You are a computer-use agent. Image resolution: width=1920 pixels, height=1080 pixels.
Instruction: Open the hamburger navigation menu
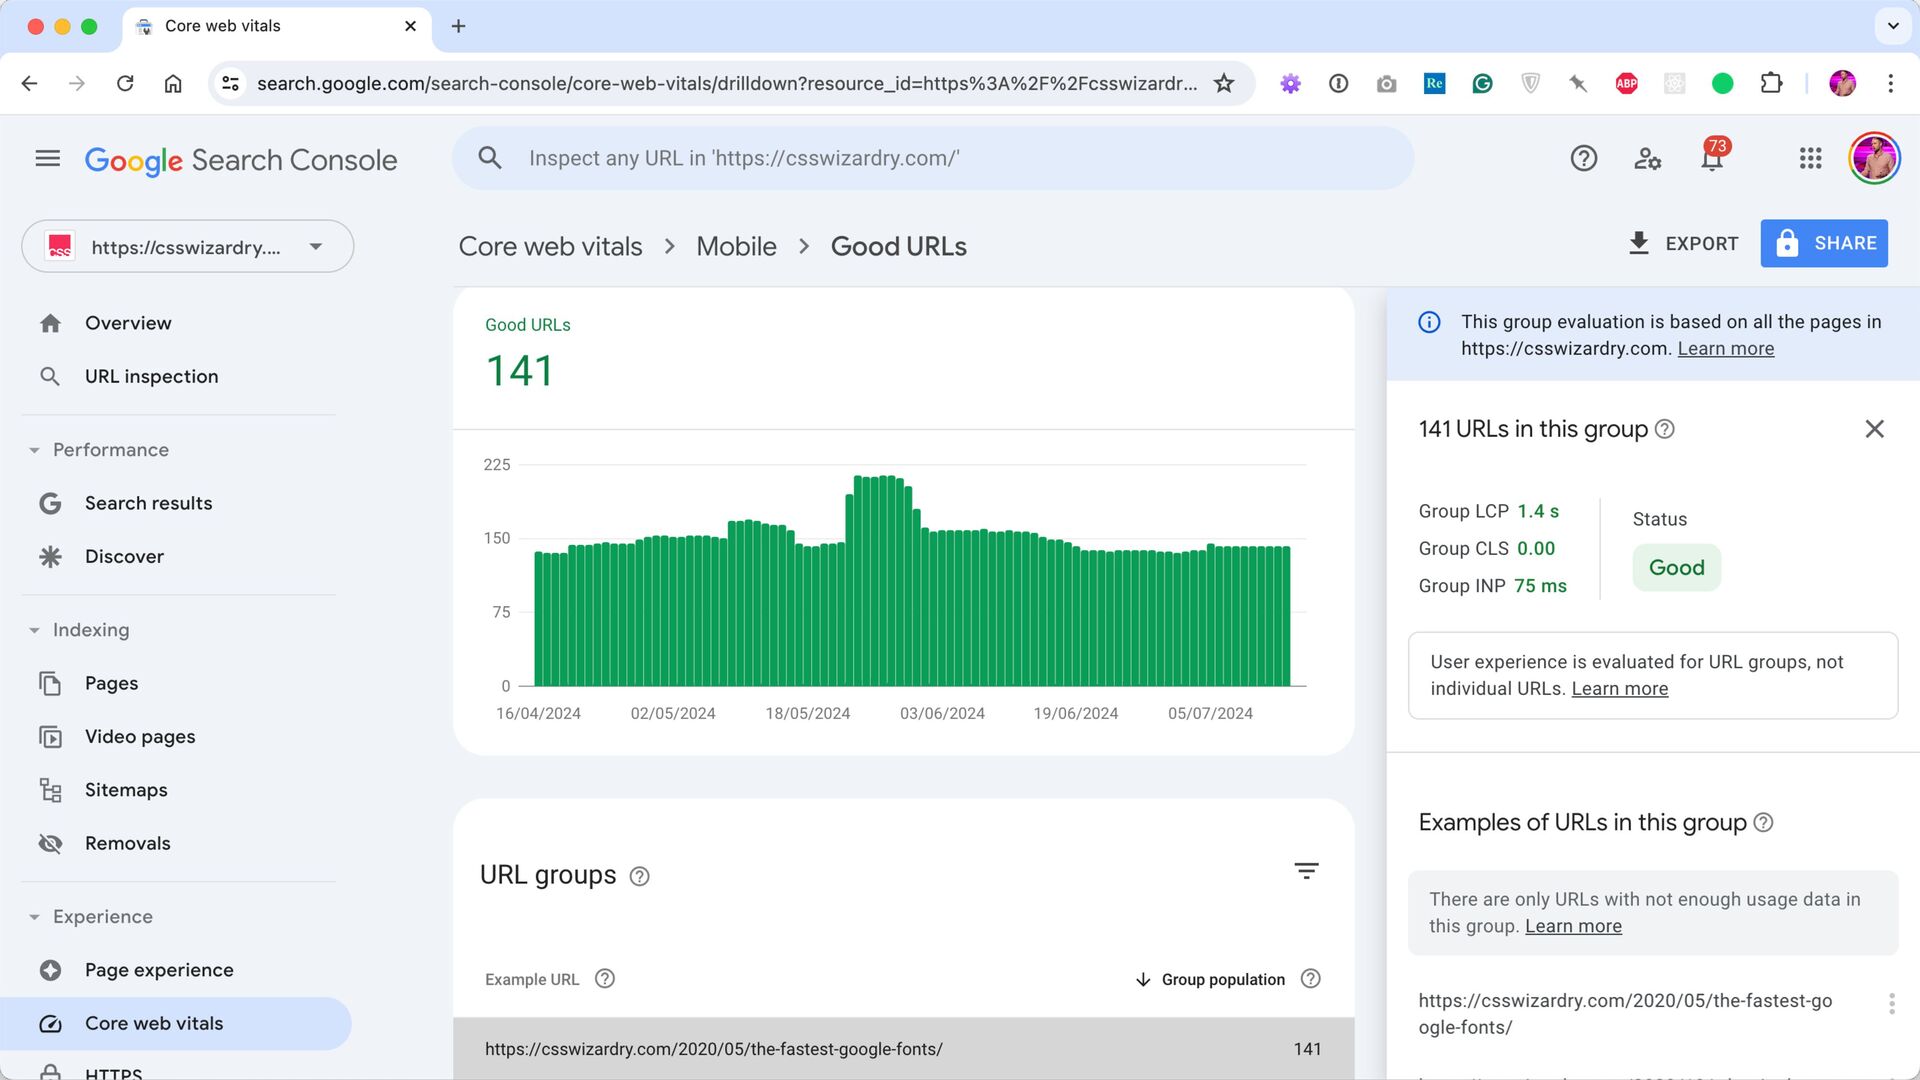pos(47,159)
